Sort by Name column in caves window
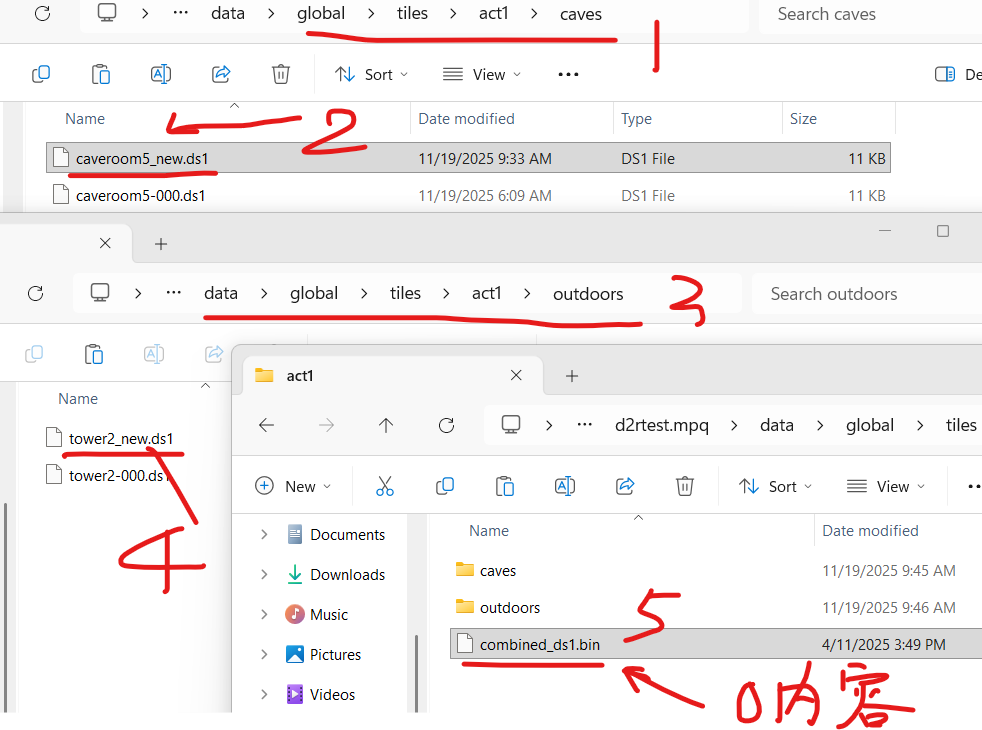The width and height of the screenshot is (982, 730). coord(85,118)
